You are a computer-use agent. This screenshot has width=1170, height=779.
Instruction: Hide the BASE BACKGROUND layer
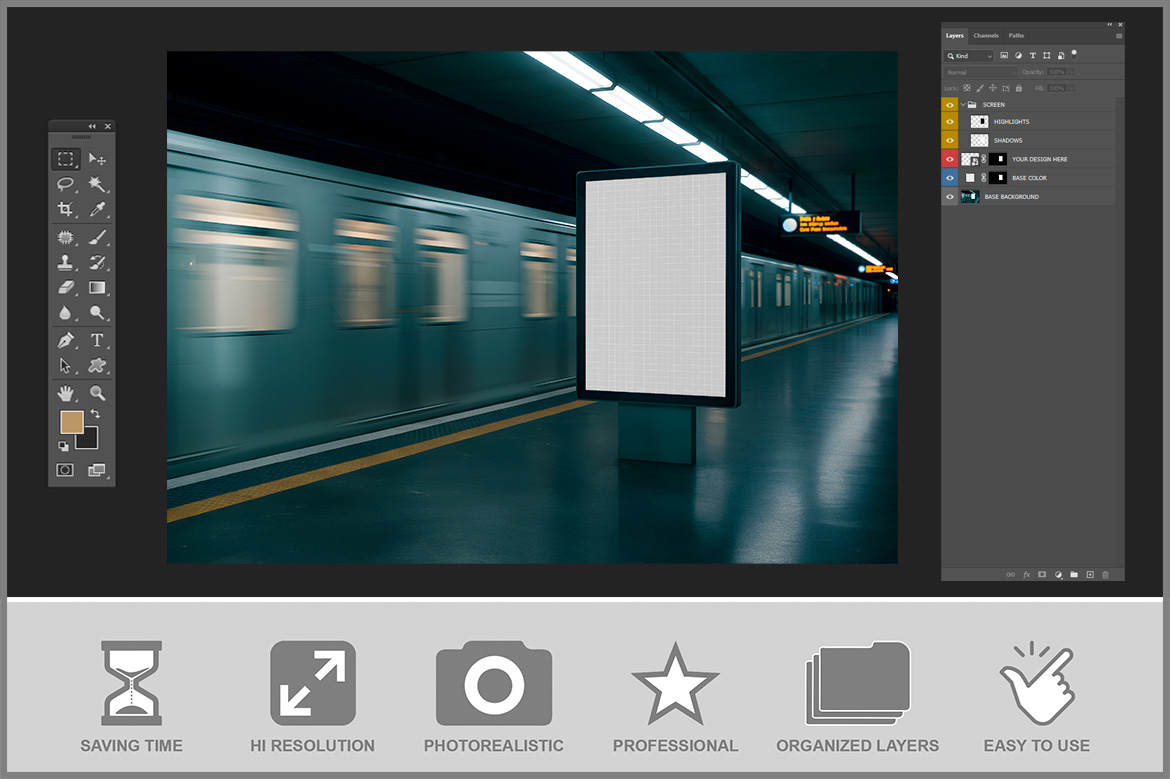[949, 197]
